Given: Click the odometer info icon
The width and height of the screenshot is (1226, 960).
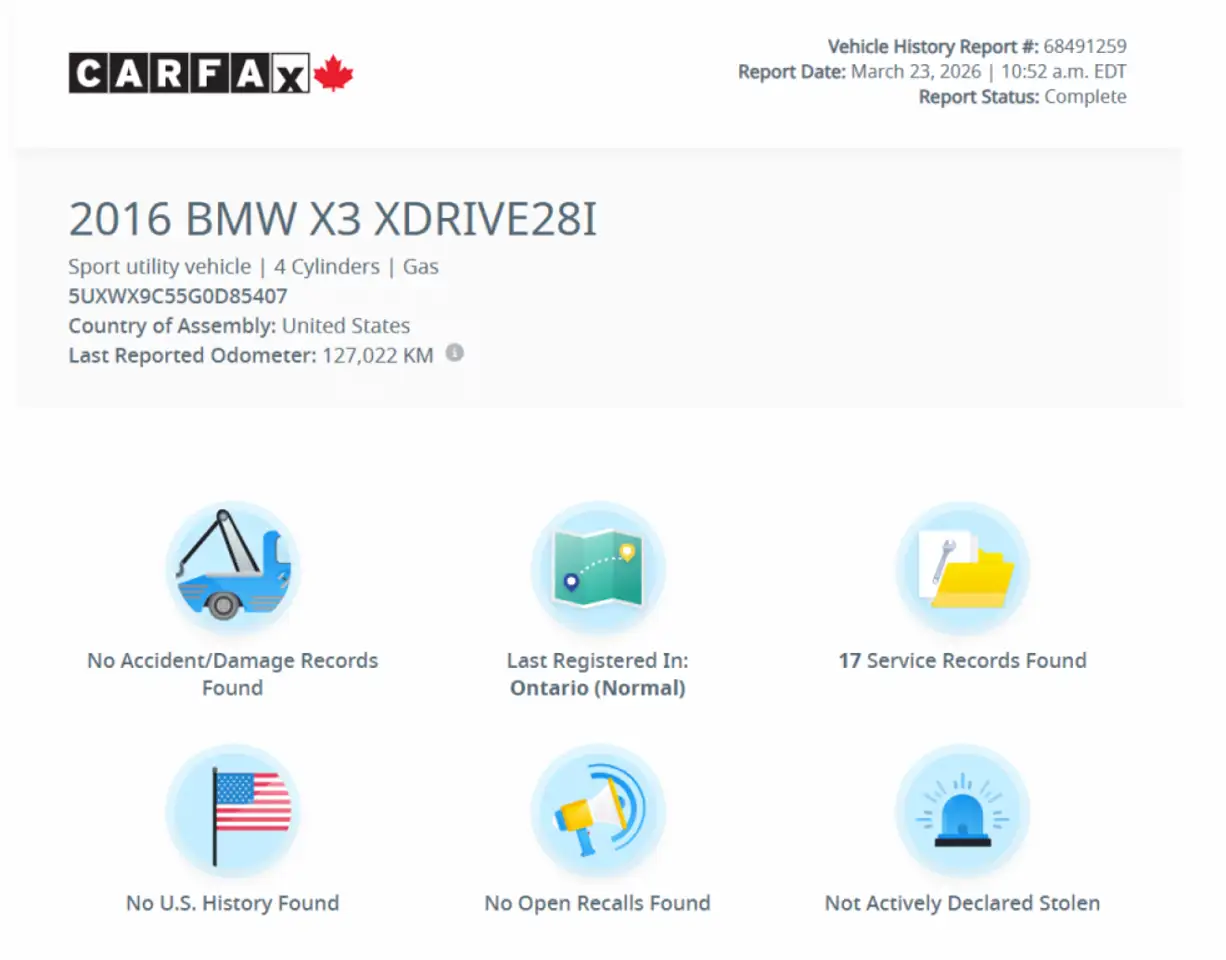Looking at the screenshot, I should click(x=454, y=353).
